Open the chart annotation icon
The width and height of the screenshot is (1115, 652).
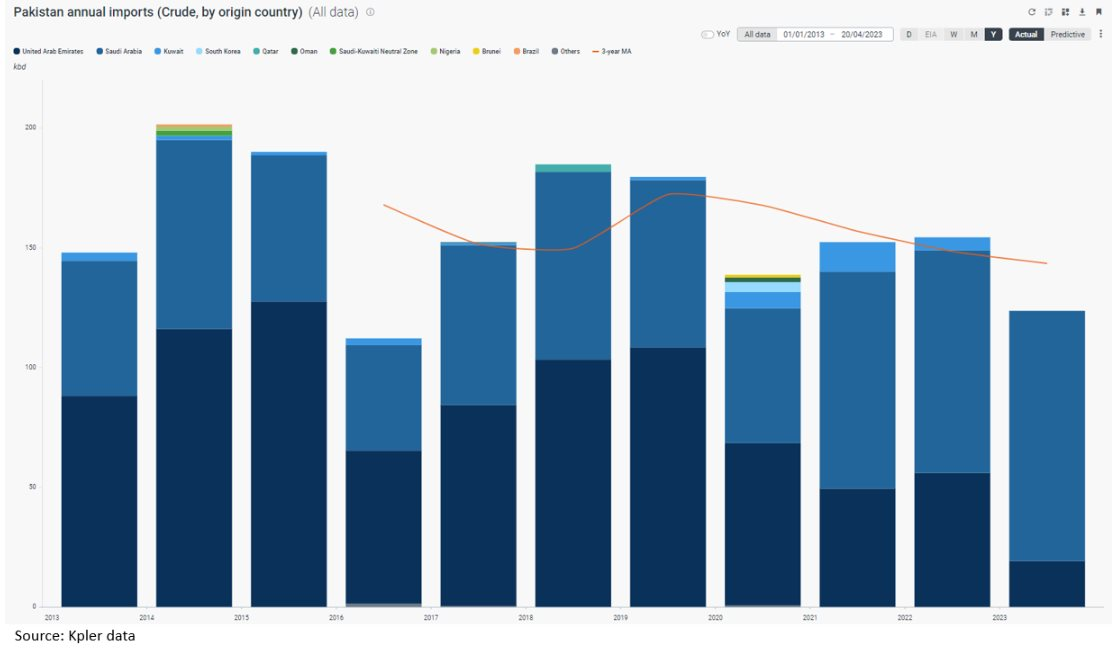1048,12
